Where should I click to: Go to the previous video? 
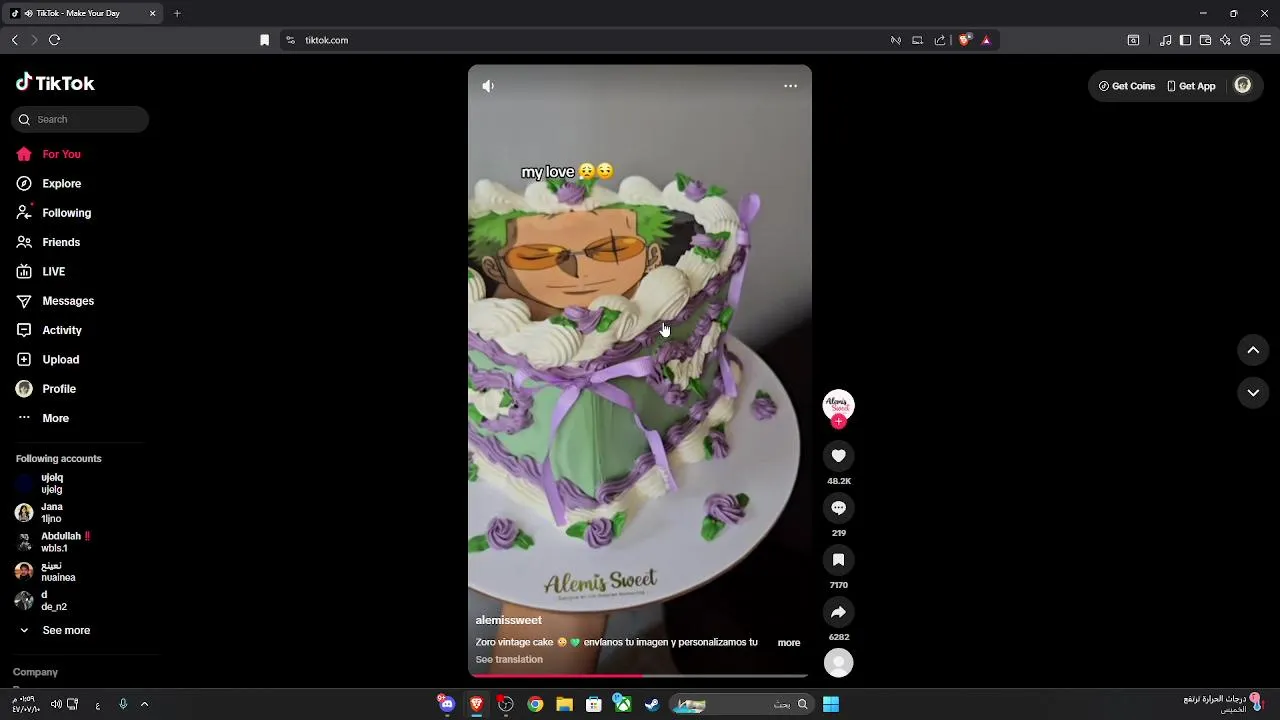1253,350
